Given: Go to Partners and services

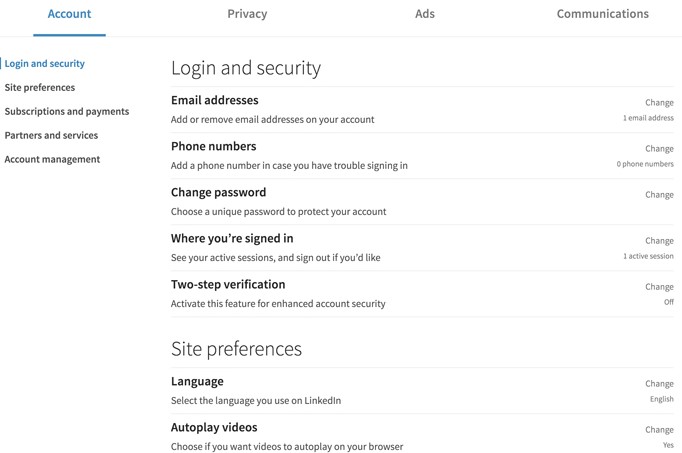Looking at the screenshot, I should [51, 136].
